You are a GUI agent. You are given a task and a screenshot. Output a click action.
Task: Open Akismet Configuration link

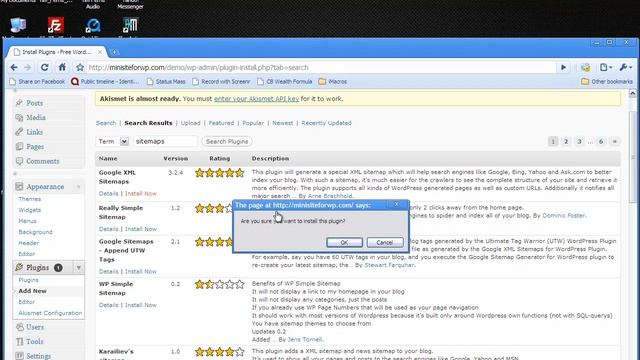tap(50, 313)
